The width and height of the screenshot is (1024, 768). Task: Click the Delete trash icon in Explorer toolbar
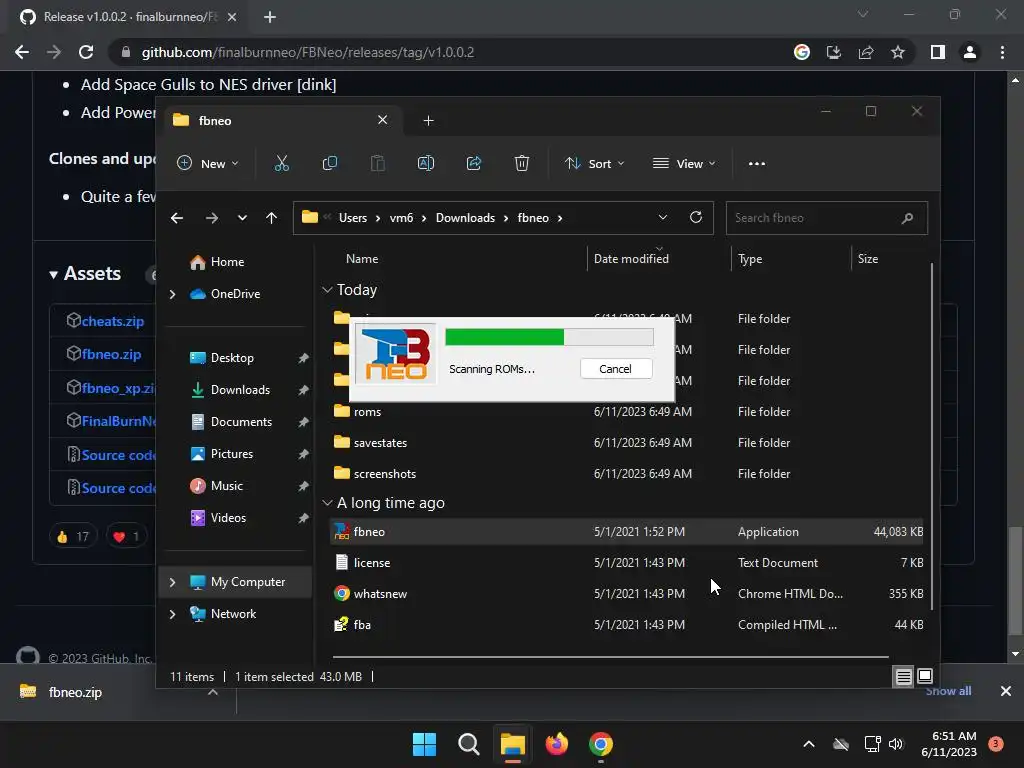[x=521, y=163]
